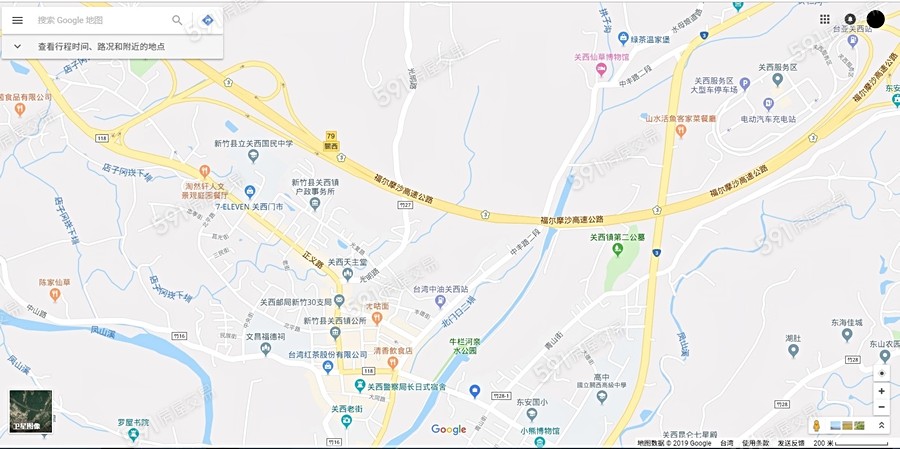Open the hamburger main menu

(18, 20)
